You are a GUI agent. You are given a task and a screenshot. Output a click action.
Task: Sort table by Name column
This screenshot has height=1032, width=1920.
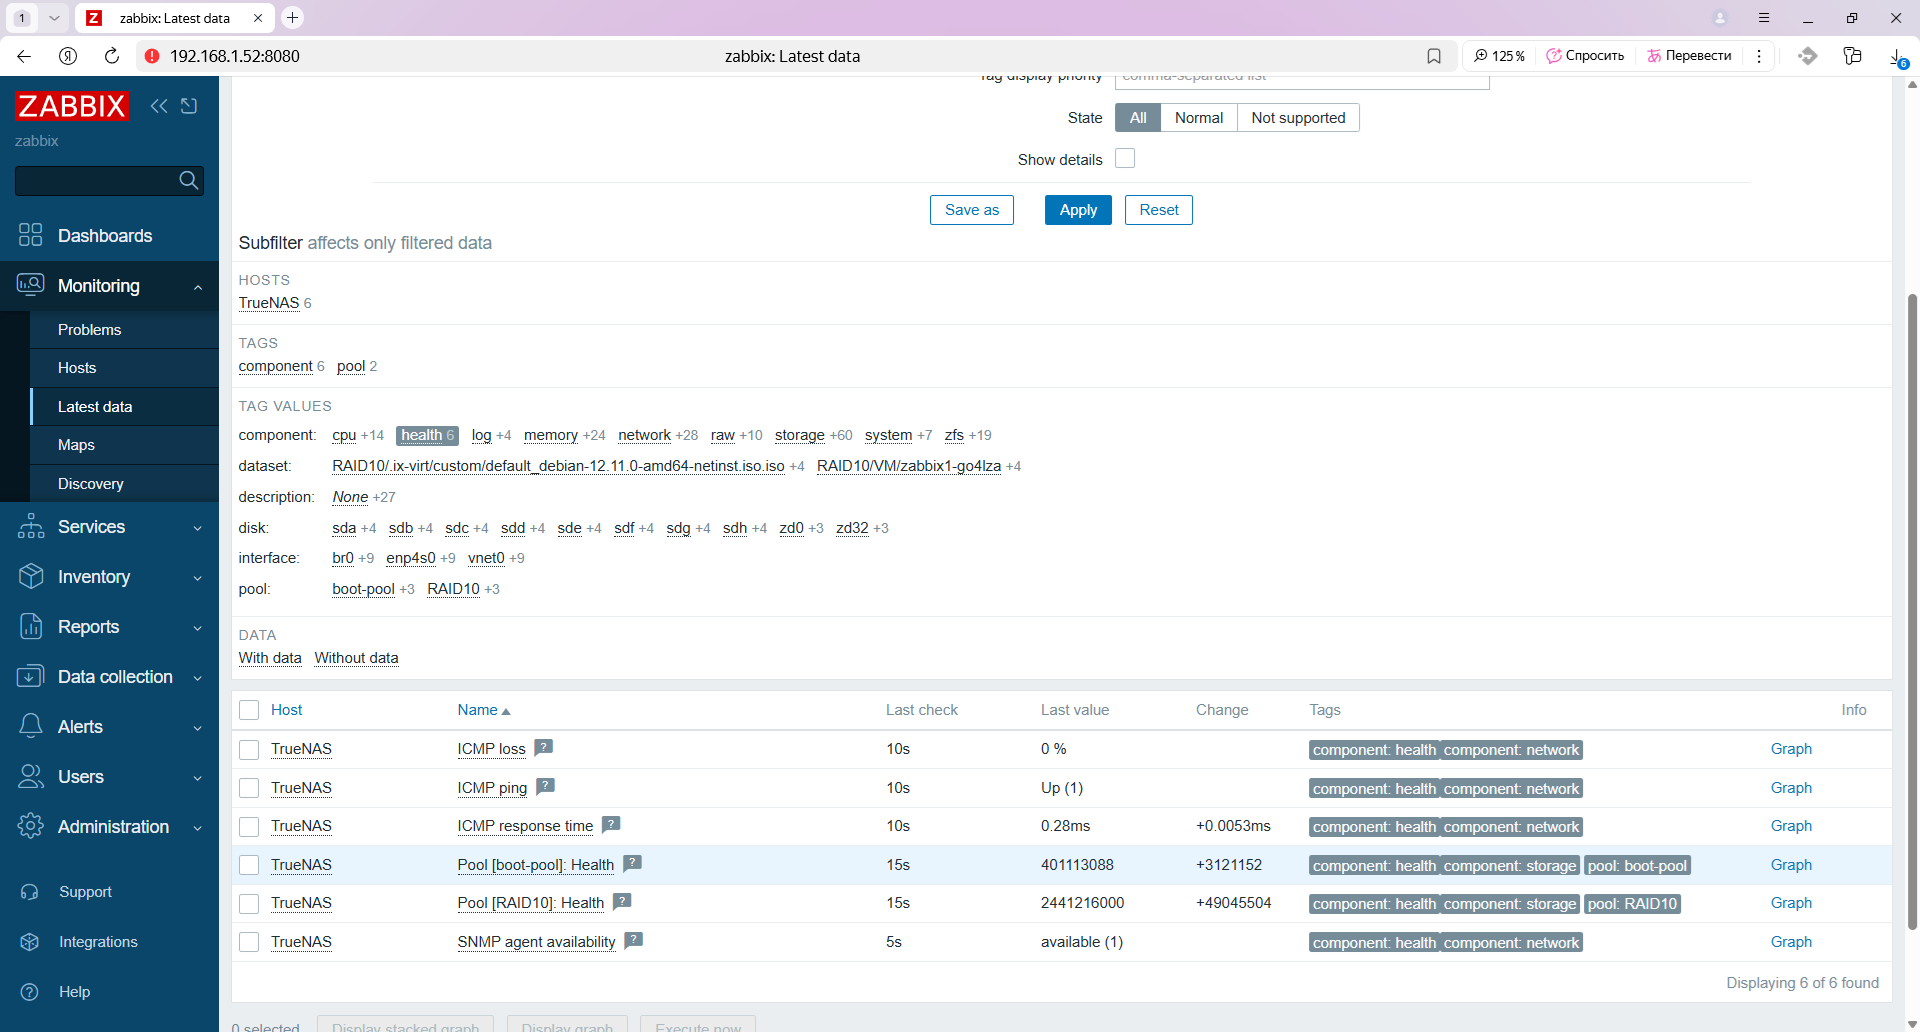tap(484, 710)
